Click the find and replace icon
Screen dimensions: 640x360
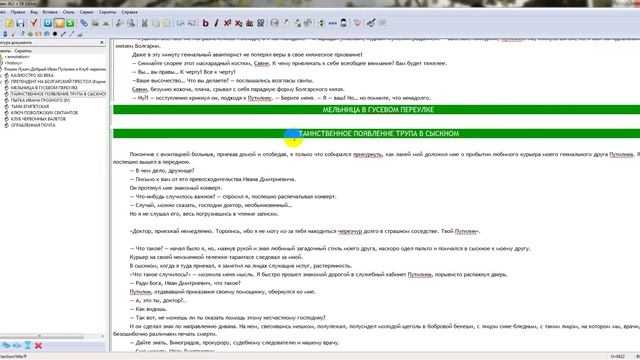tap(131, 23)
